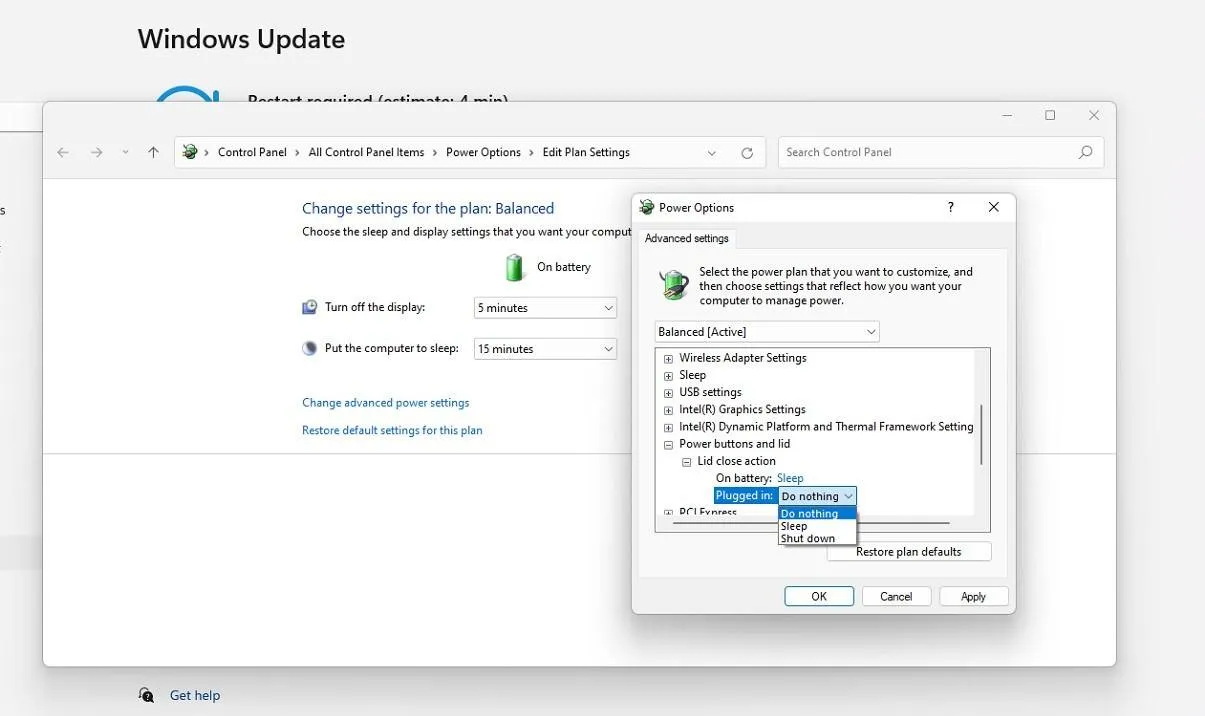Screen dimensions: 1205x716
Task: Click the Control Panel icon in address bar
Action: coord(190,152)
